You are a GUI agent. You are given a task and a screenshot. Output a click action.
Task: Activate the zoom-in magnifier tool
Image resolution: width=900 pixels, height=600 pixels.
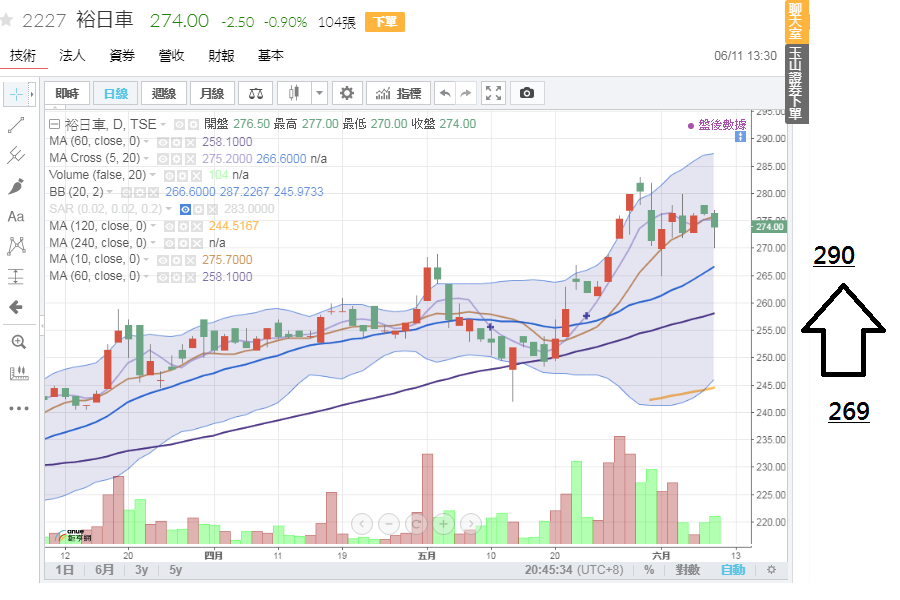click(x=17, y=342)
